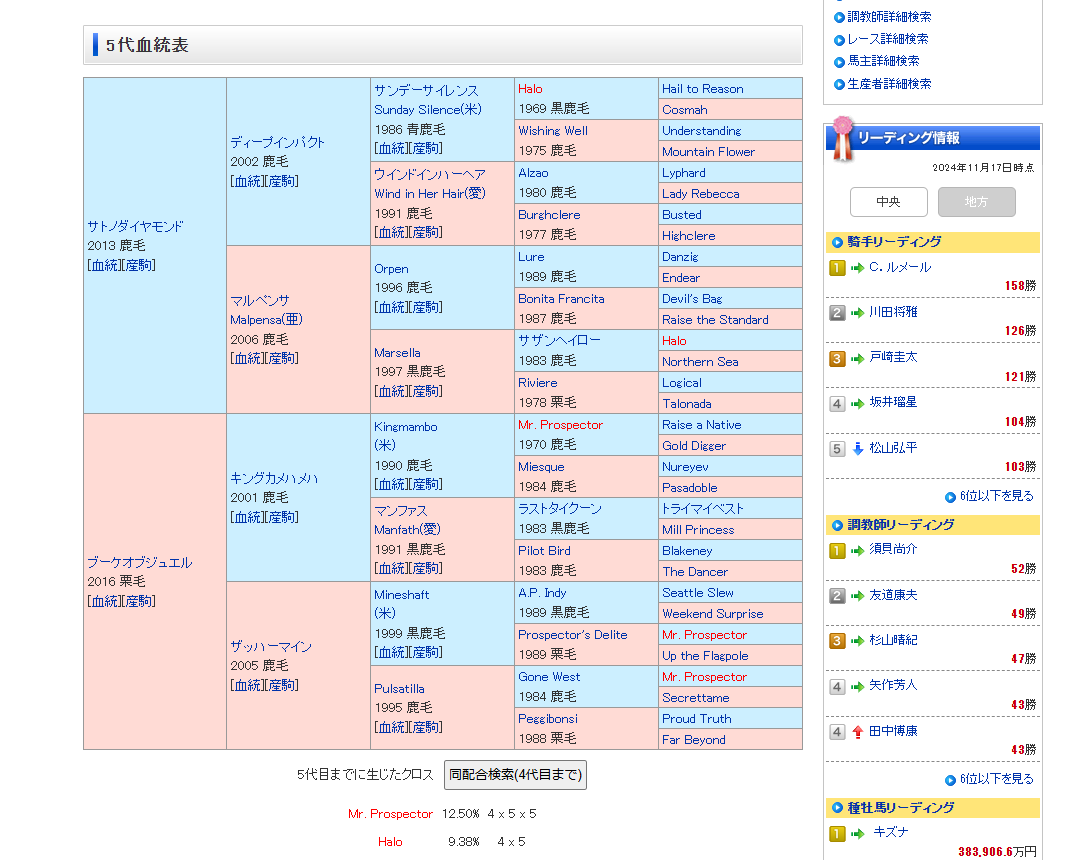Open 産駒 link under キングカメハメハ
Viewport: 1070px width, 860px height.
(x=282, y=517)
